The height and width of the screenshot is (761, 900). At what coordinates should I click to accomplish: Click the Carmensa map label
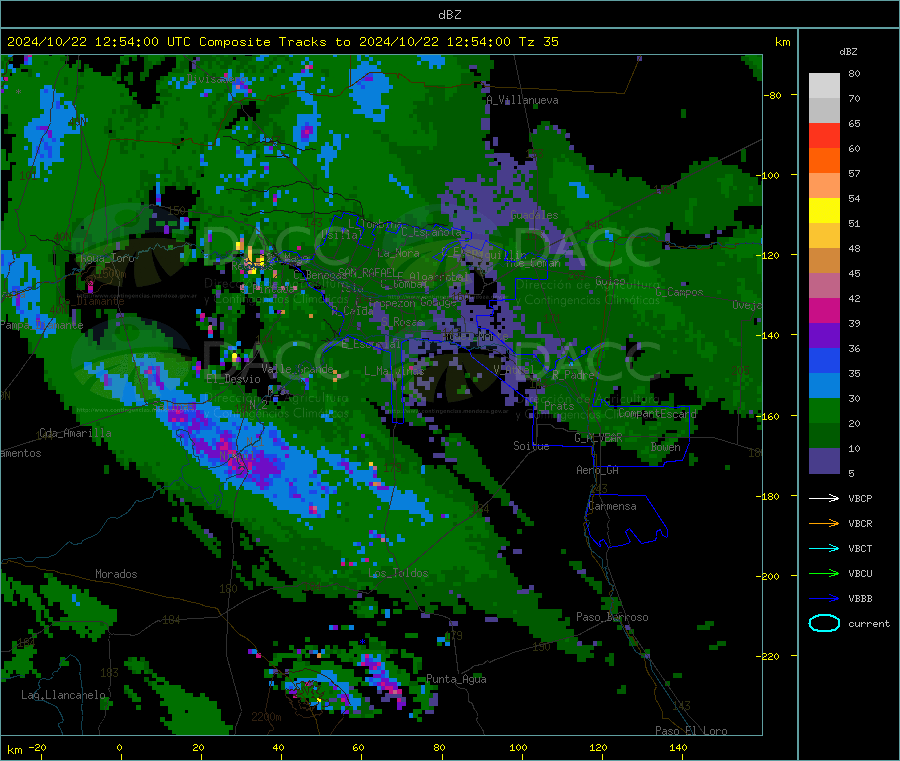click(612, 506)
